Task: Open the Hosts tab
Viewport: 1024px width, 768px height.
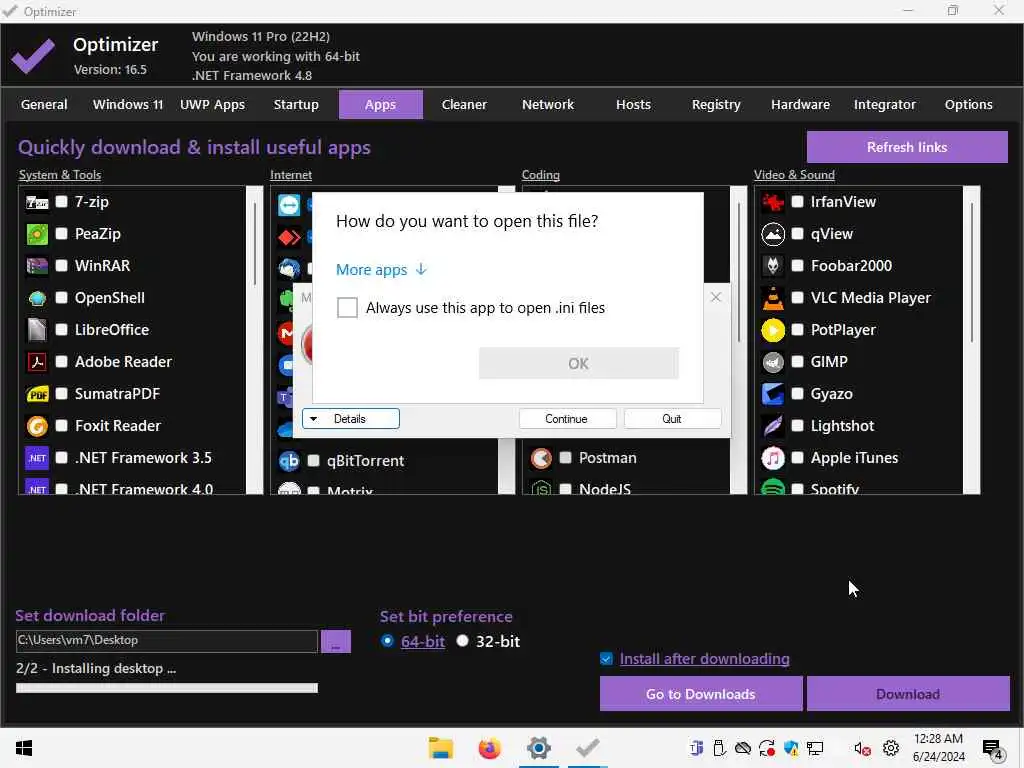Action: [633, 104]
